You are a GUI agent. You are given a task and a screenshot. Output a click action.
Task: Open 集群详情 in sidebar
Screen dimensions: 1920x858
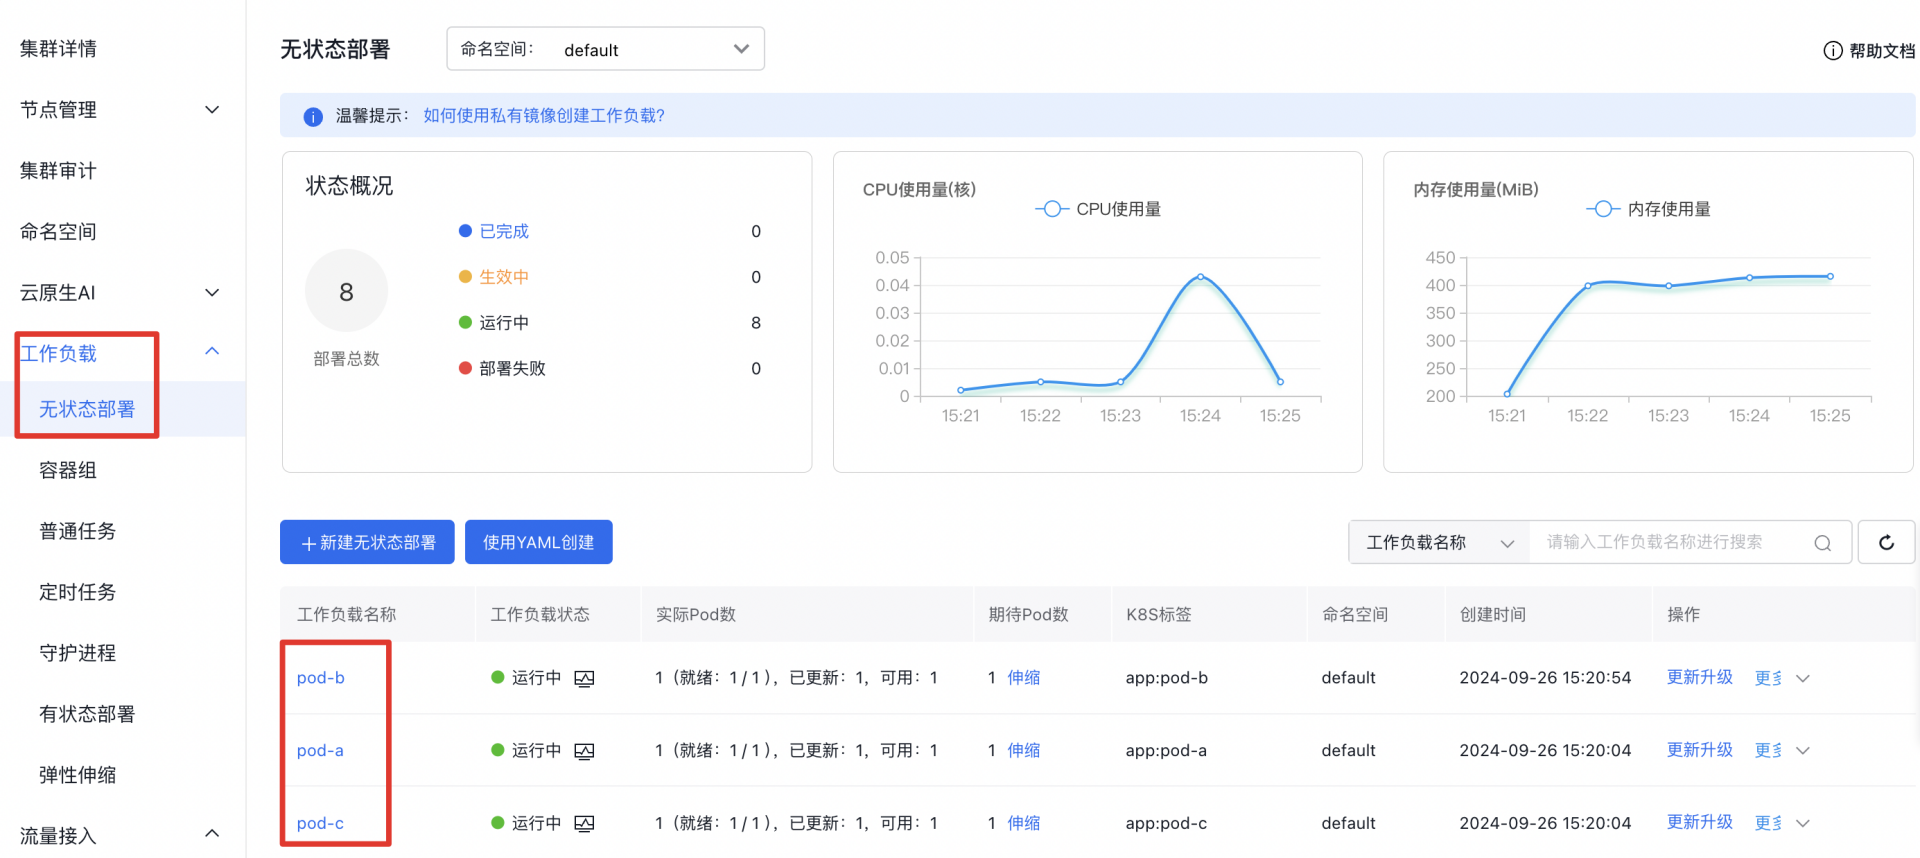pyautogui.click(x=58, y=49)
